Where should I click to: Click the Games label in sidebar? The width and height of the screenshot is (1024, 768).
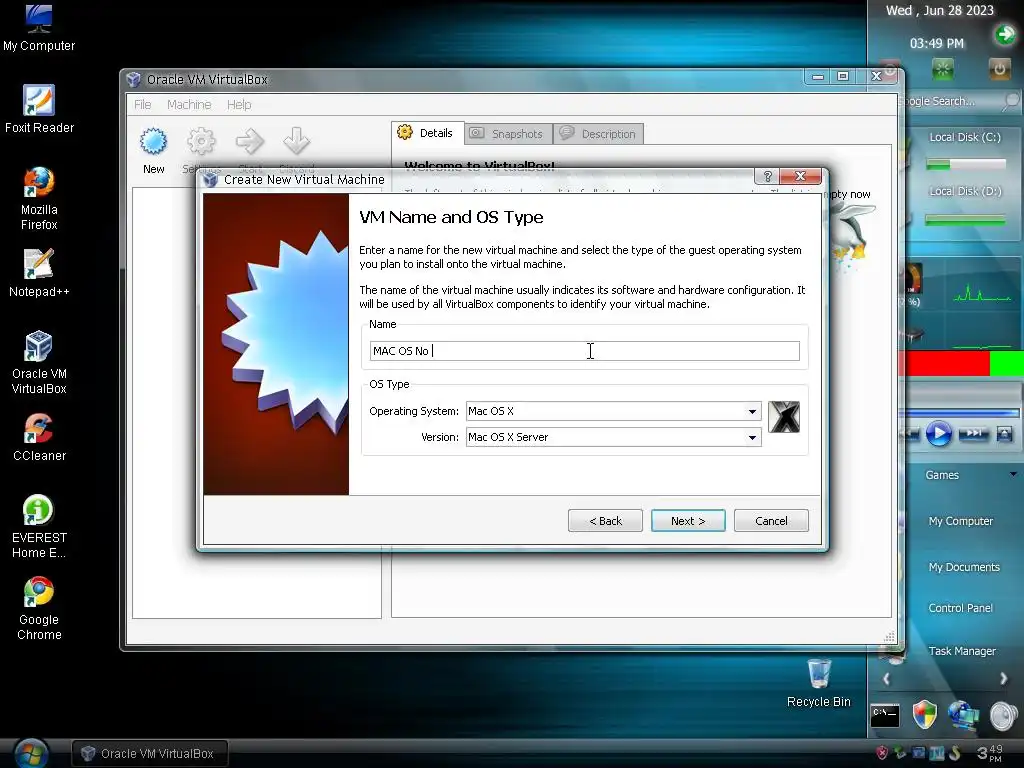pyautogui.click(x=942, y=475)
